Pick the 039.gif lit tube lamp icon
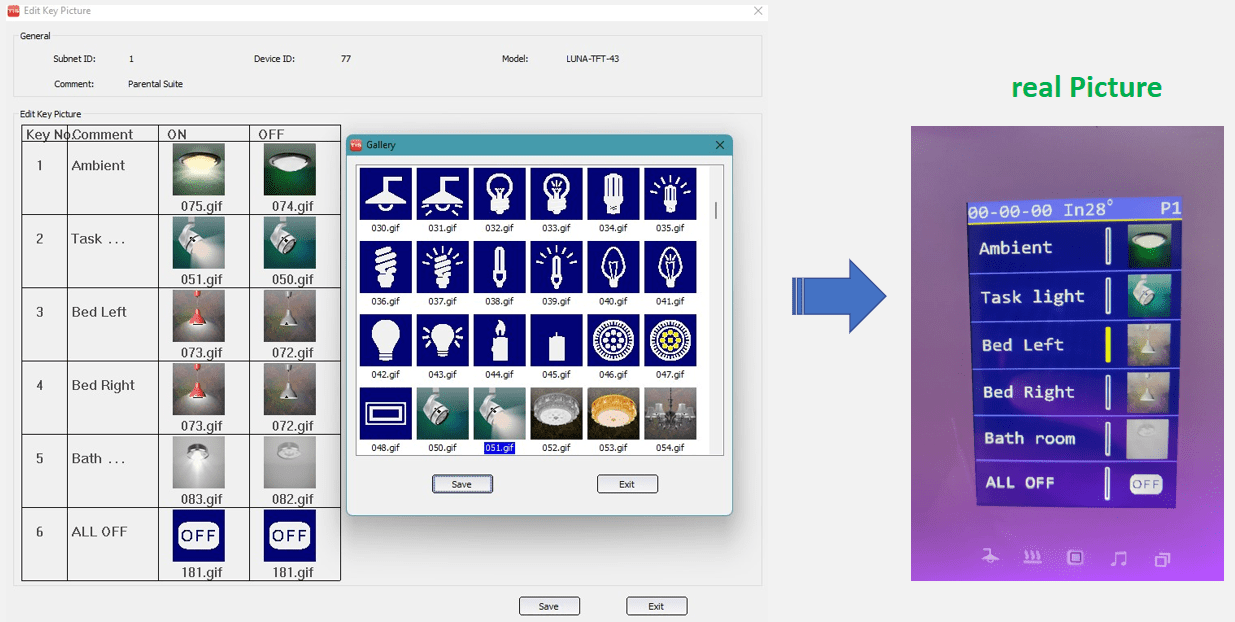 pyautogui.click(x=556, y=266)
